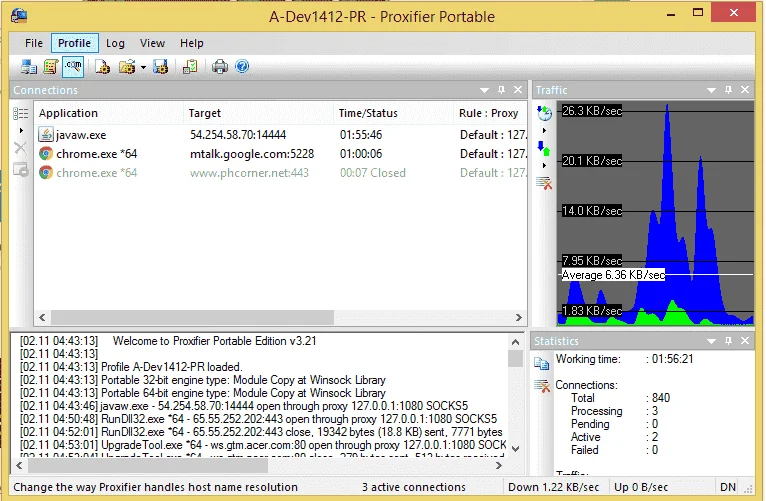766x501 pixels.
Task: Open the Connections panel dropdown arrow
Action: click(x=484, y=90)
